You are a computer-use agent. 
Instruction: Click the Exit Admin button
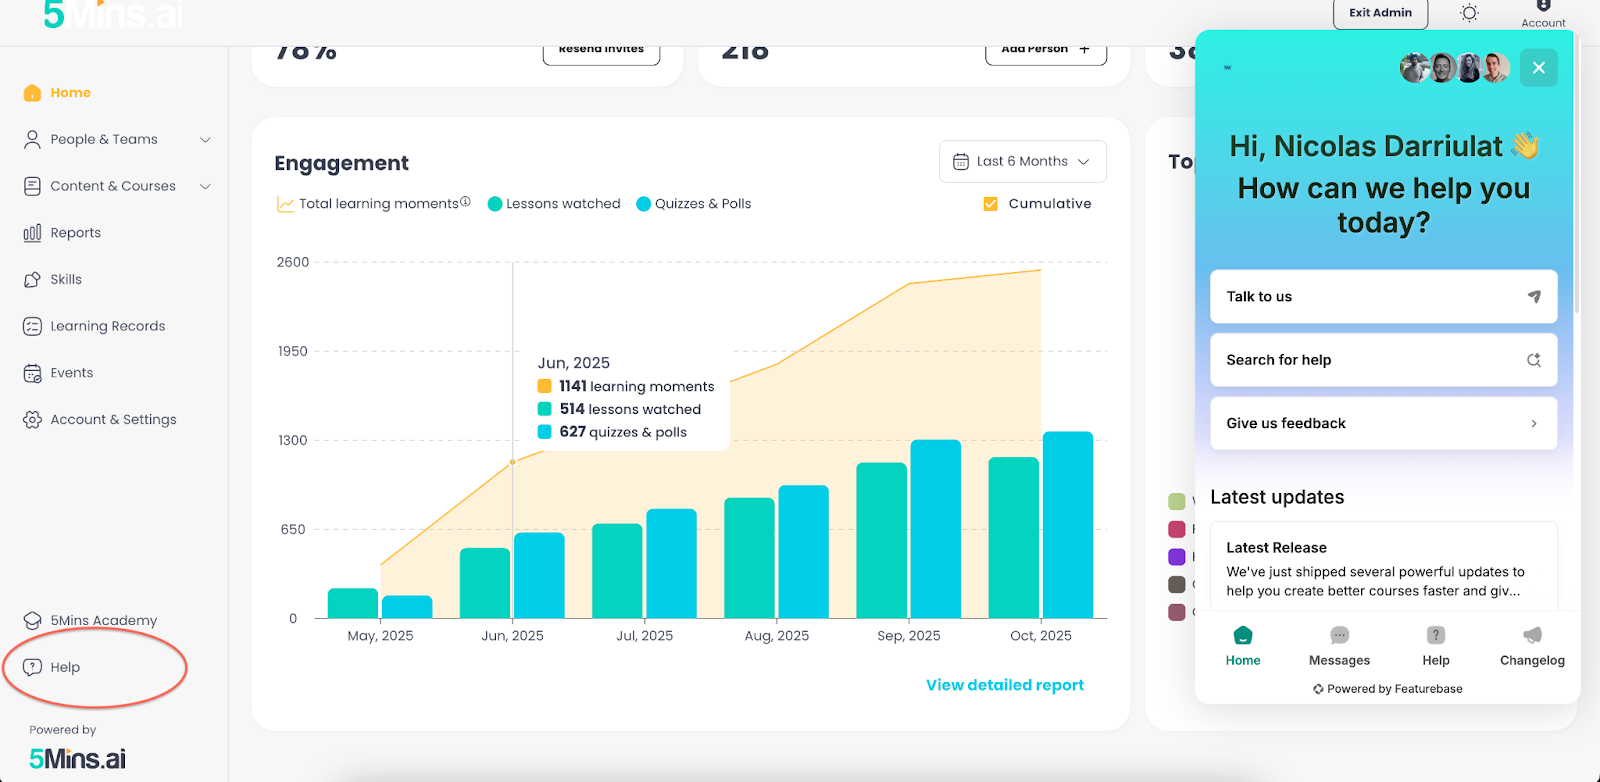pyautogui.click(x=1380, y=13)
